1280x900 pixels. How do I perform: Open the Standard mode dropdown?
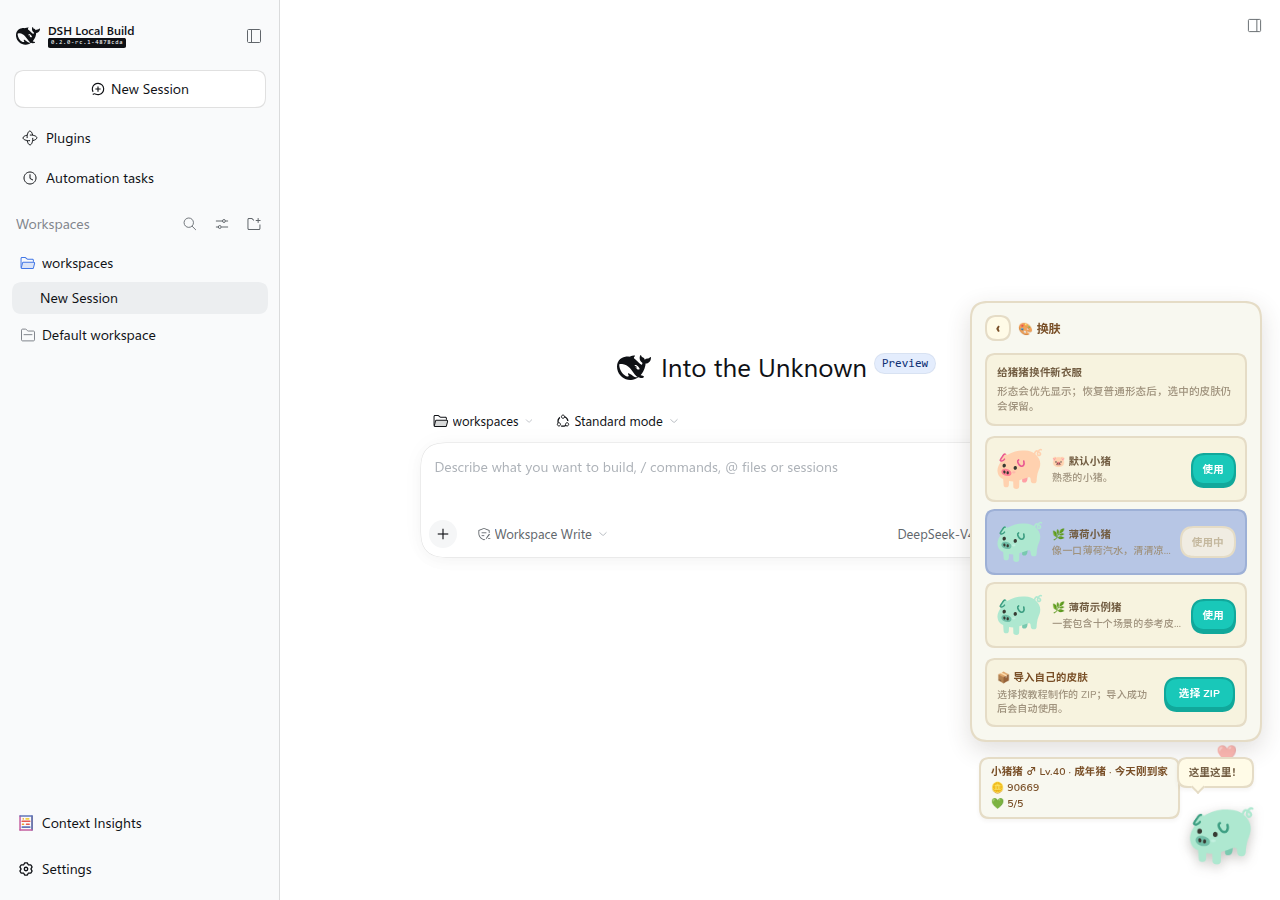point(617,421)
